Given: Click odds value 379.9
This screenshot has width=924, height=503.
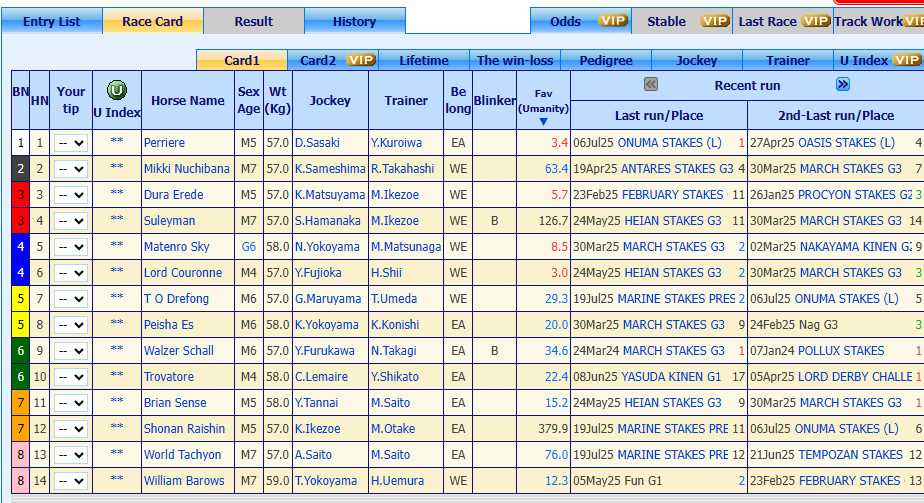Looking at the screenshot, I should click(553, 429).
